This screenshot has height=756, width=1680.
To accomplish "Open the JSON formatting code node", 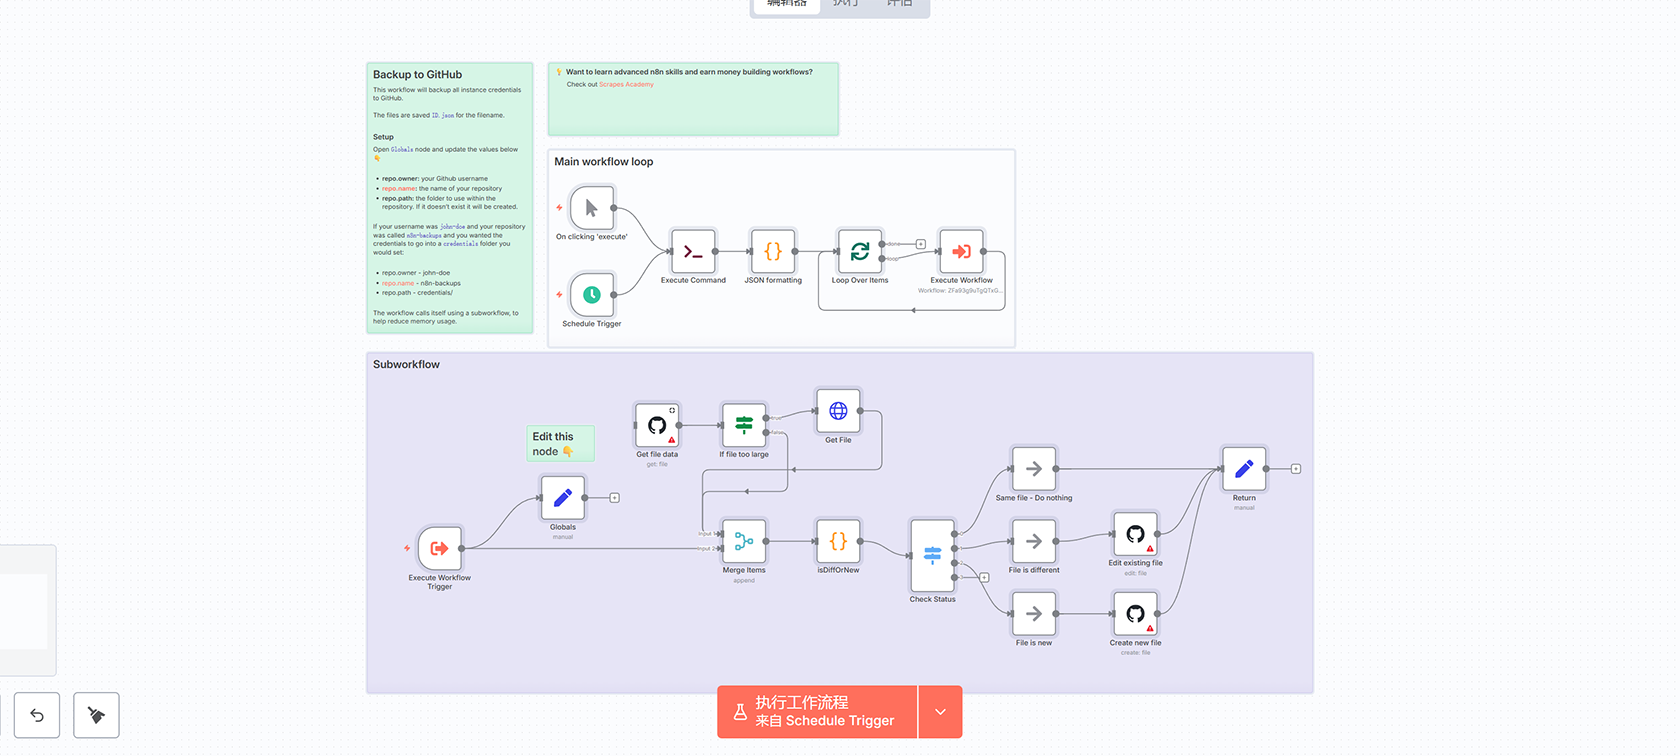I will pyautogui.click(x=773, y=252).
